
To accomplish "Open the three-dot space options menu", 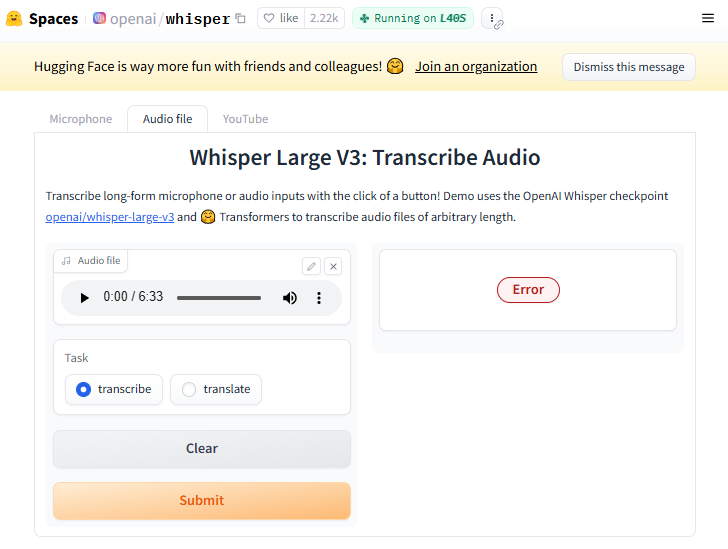I will coord(492,18).
